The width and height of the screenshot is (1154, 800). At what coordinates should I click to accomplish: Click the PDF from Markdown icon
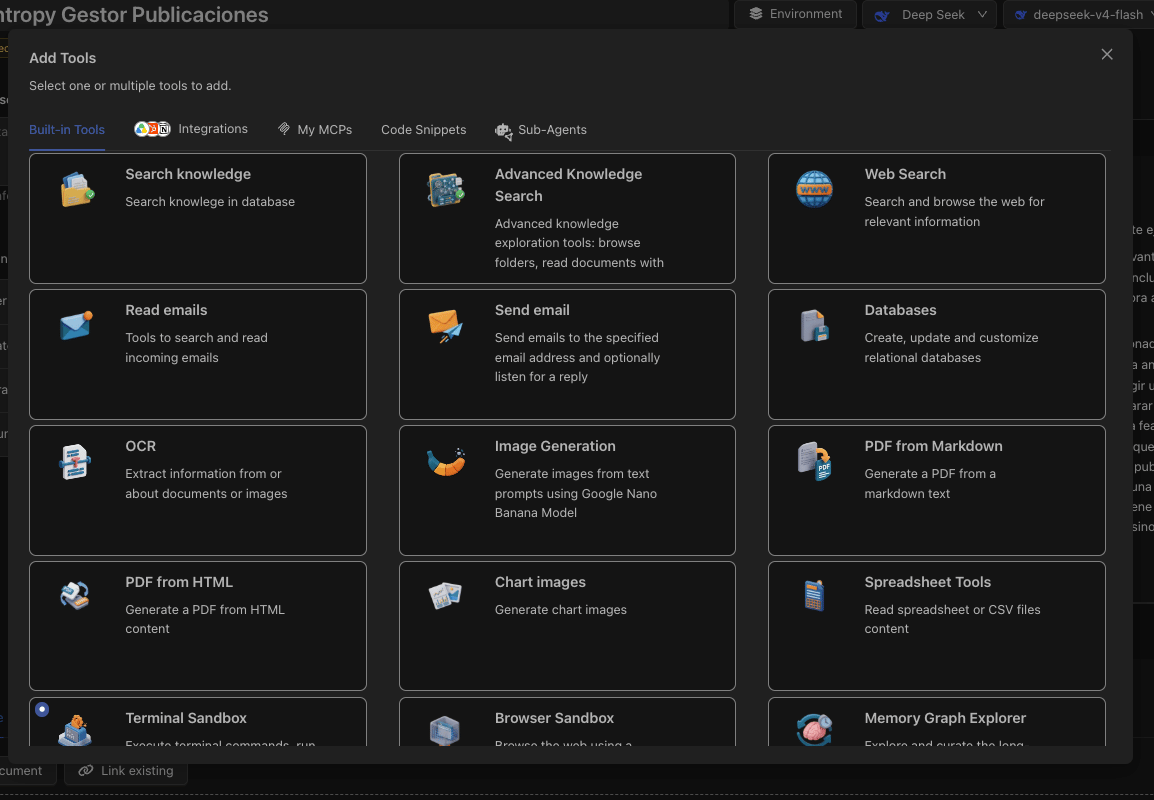coord(814,461)
